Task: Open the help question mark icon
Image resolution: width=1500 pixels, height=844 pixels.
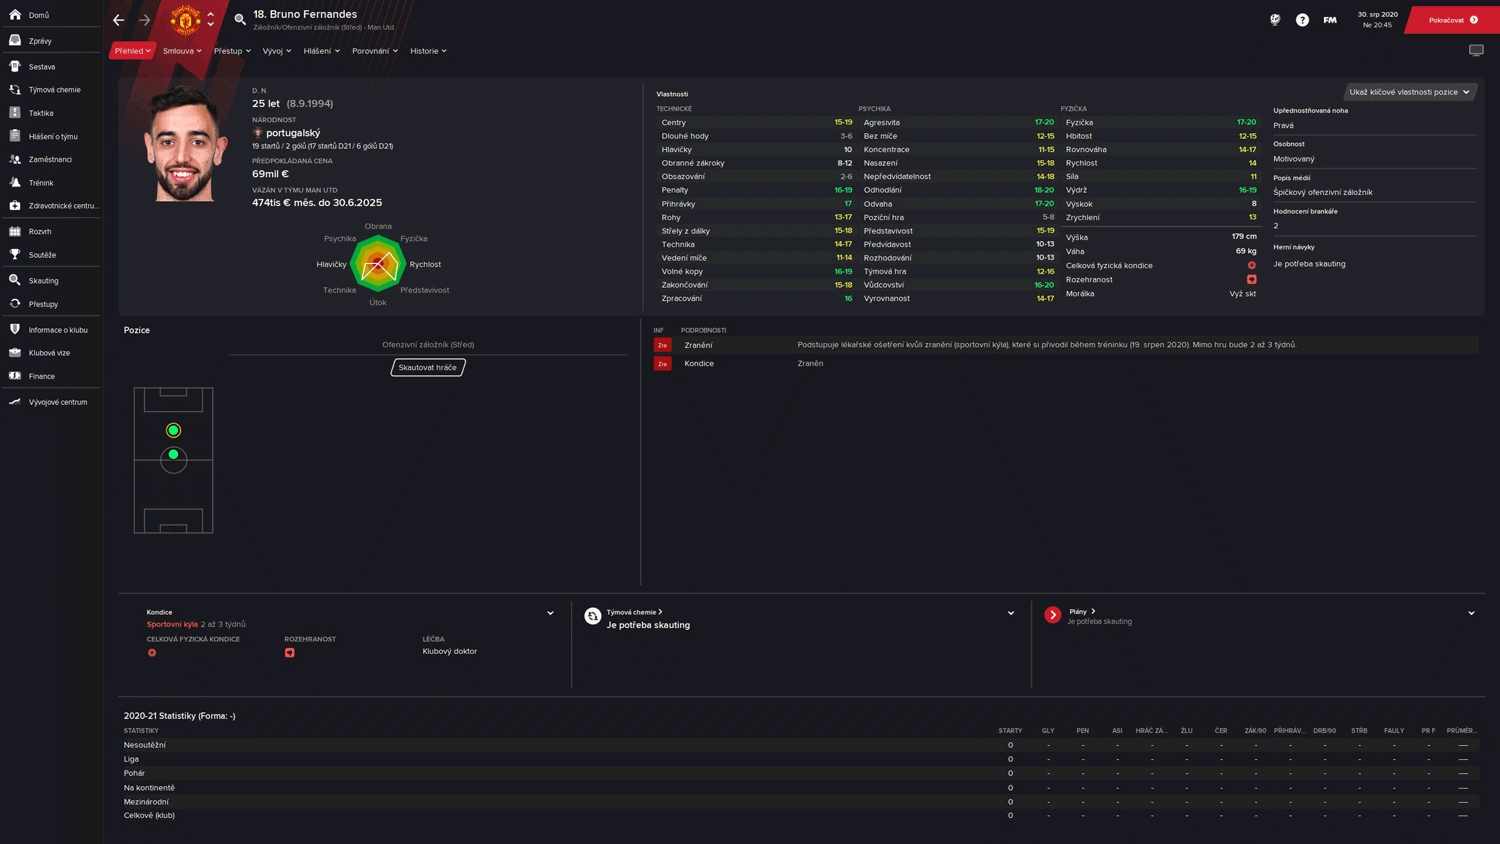Action: 1302,20
